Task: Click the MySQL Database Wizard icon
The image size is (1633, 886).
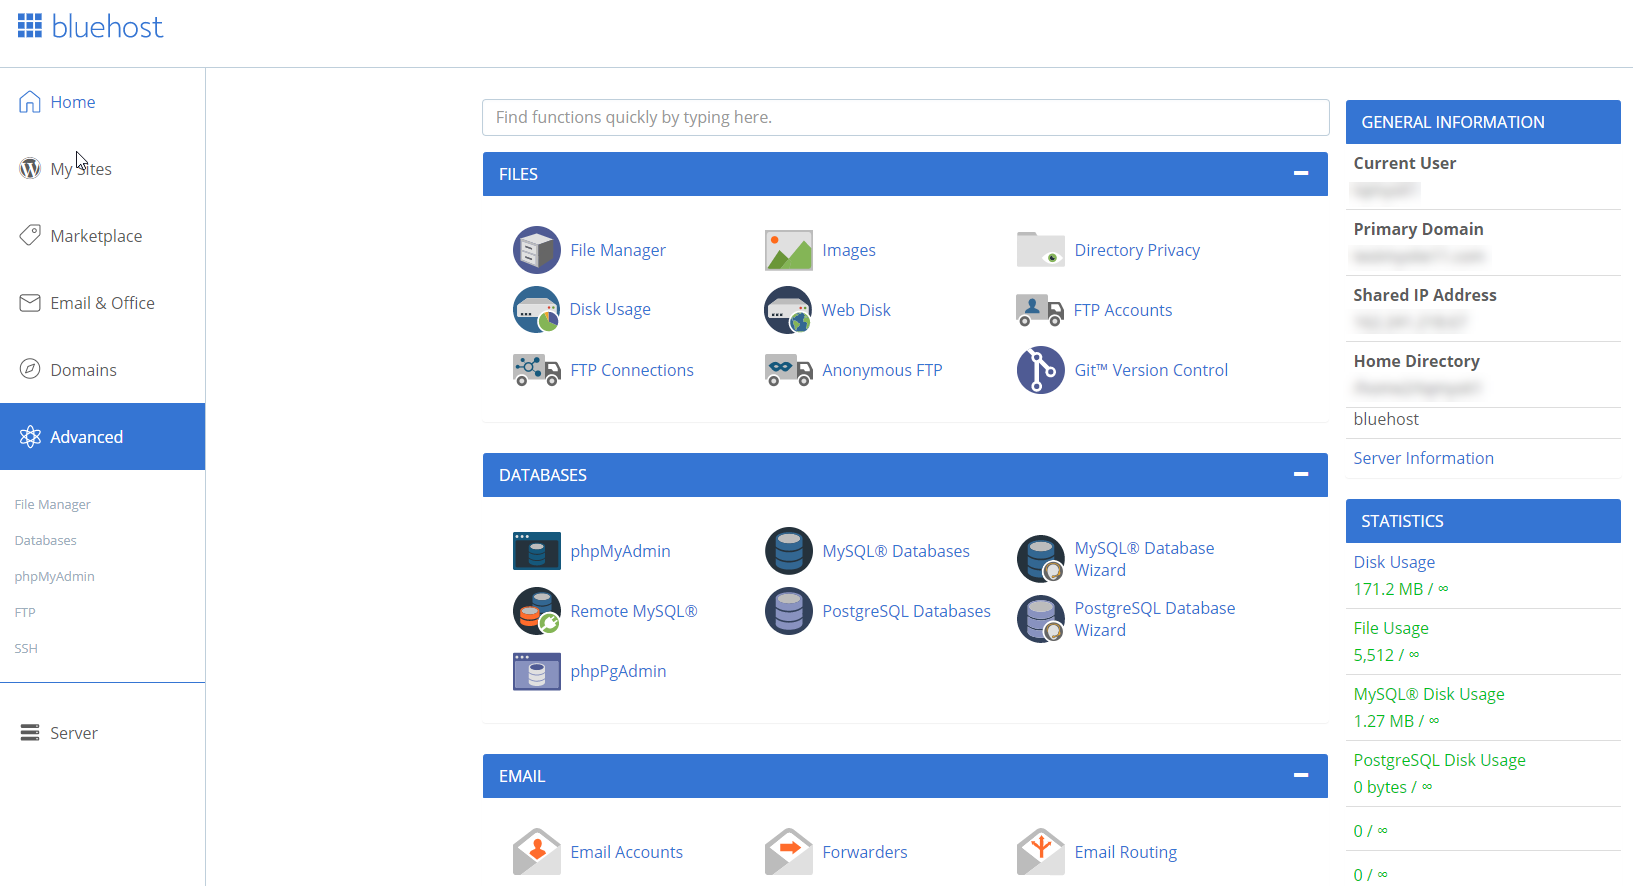Action: (x=1041, y=559)
